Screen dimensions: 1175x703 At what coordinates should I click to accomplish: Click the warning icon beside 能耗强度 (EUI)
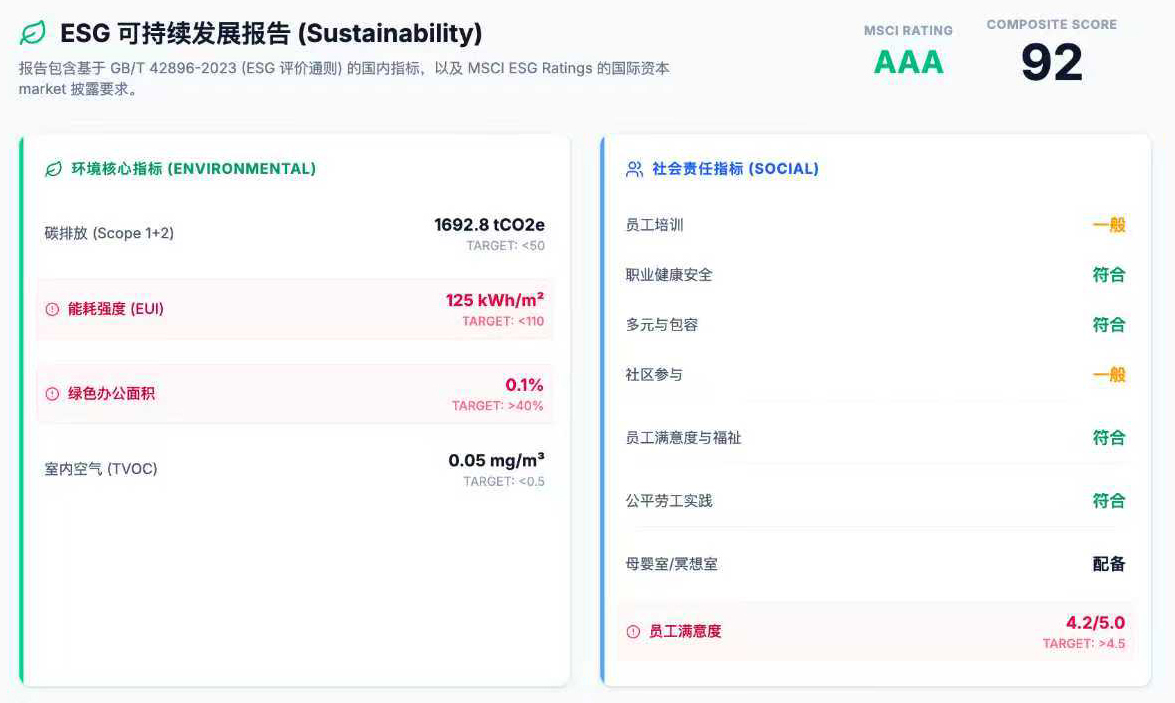[x=52, y=309]
